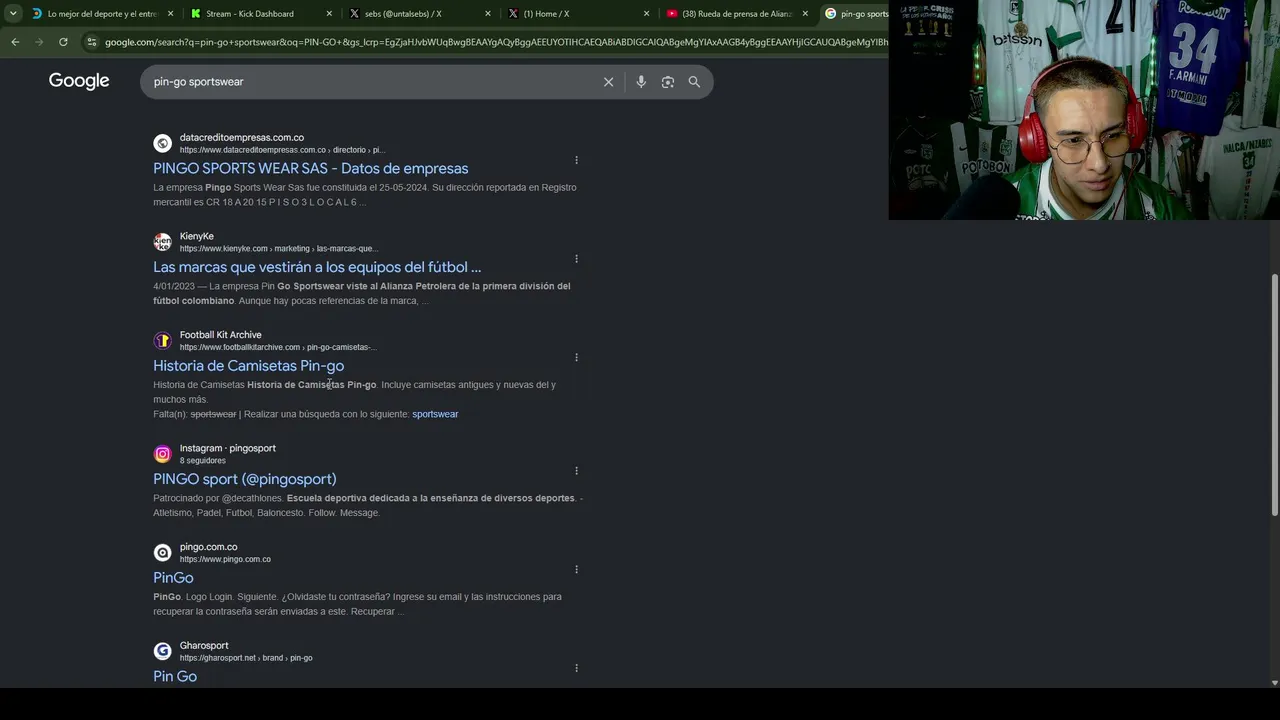Go to Google home via logo
1280x720 pixels.
(x=79, y=81)
